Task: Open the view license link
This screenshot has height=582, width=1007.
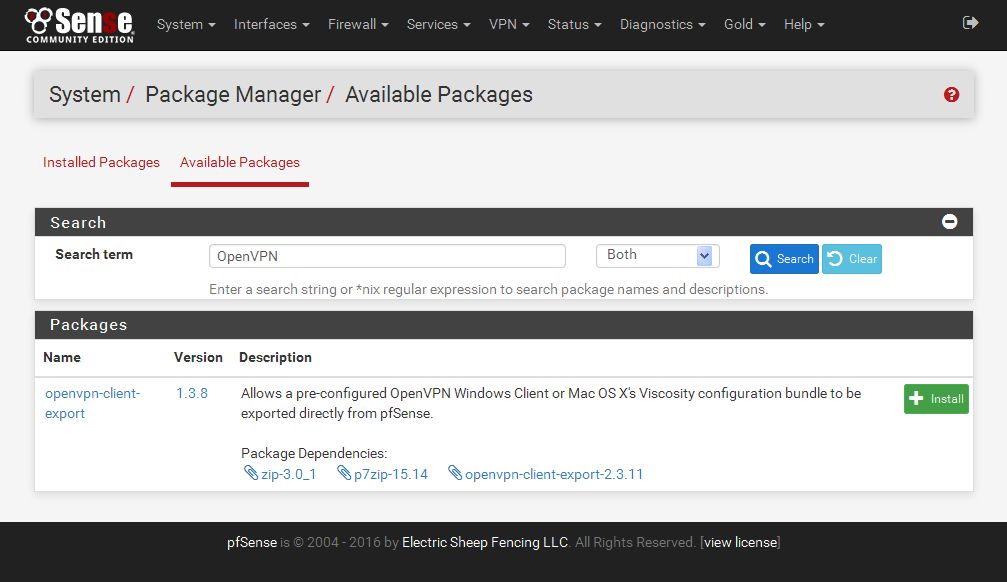Action: click(740, 542)
